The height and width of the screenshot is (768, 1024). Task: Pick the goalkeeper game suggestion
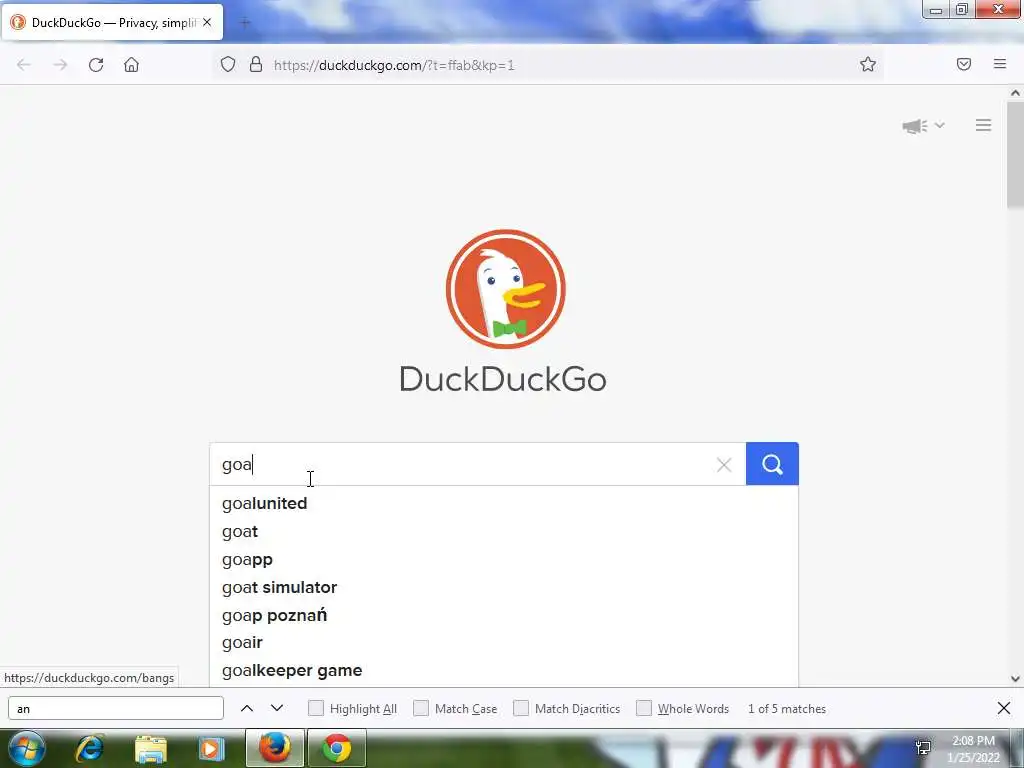pos(504,671)
